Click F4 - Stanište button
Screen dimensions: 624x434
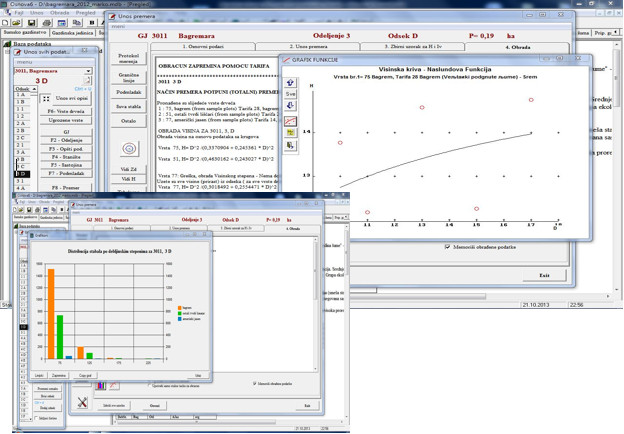pos(66,157)
